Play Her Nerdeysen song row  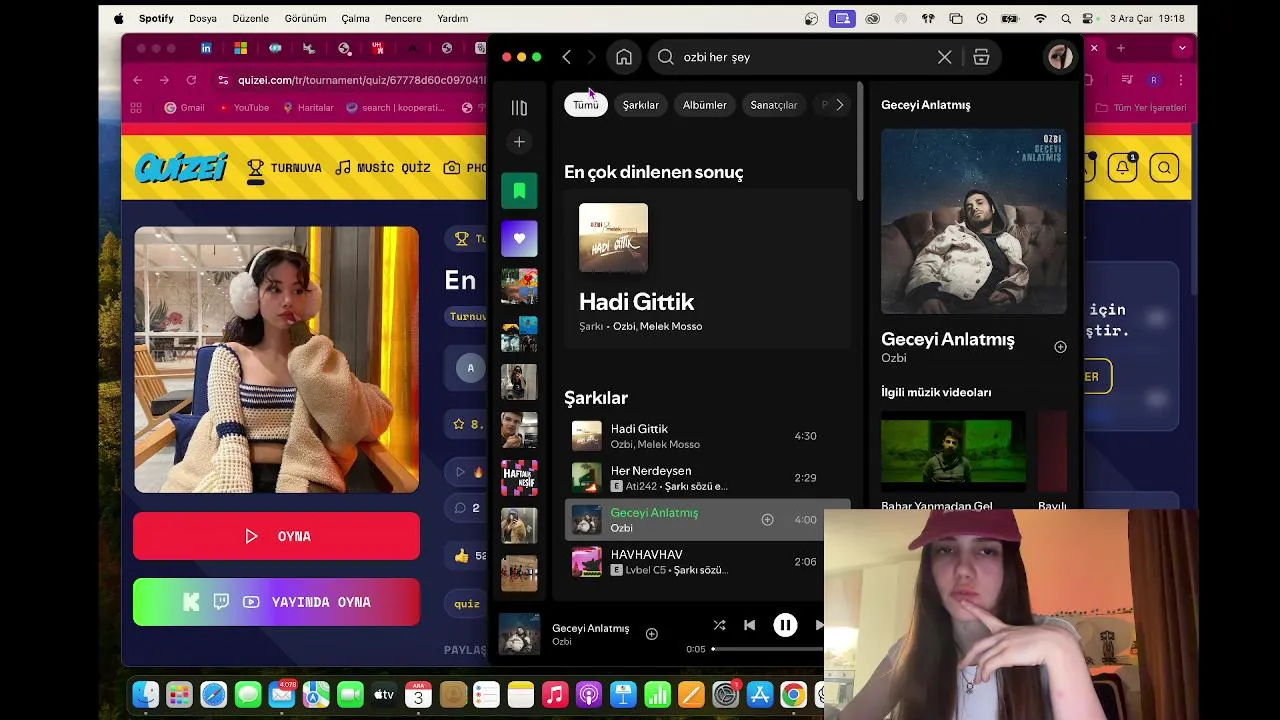(707, 478)
